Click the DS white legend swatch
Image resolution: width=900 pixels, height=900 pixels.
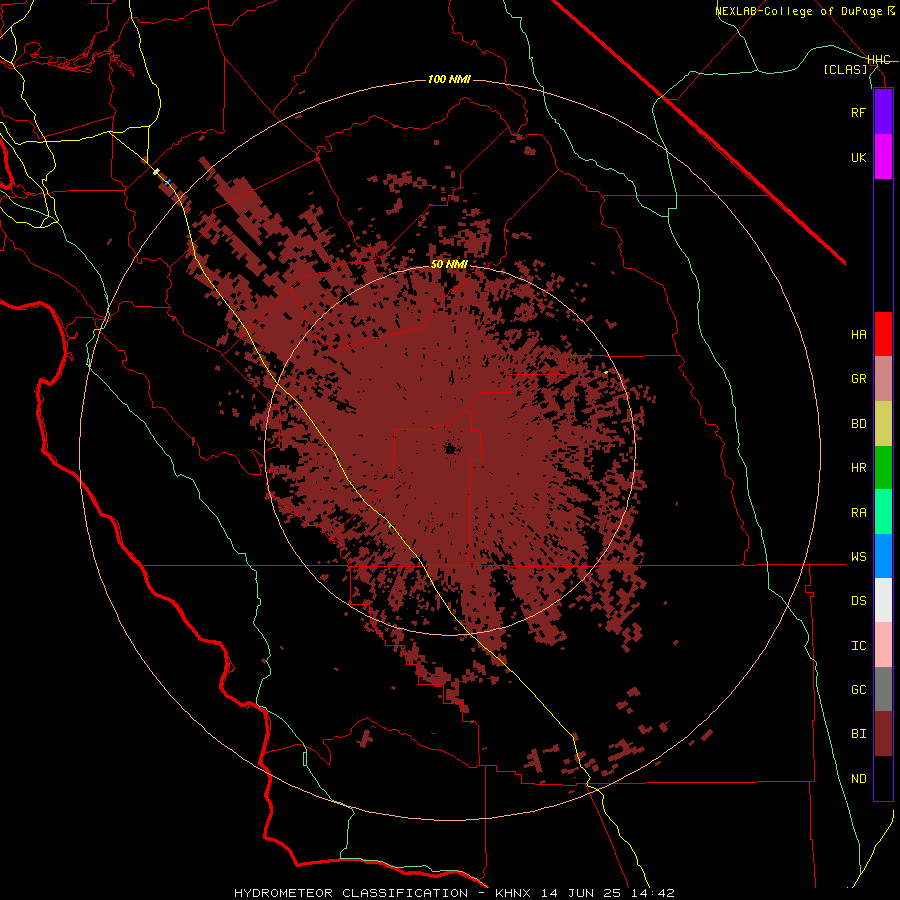(883, 600)
